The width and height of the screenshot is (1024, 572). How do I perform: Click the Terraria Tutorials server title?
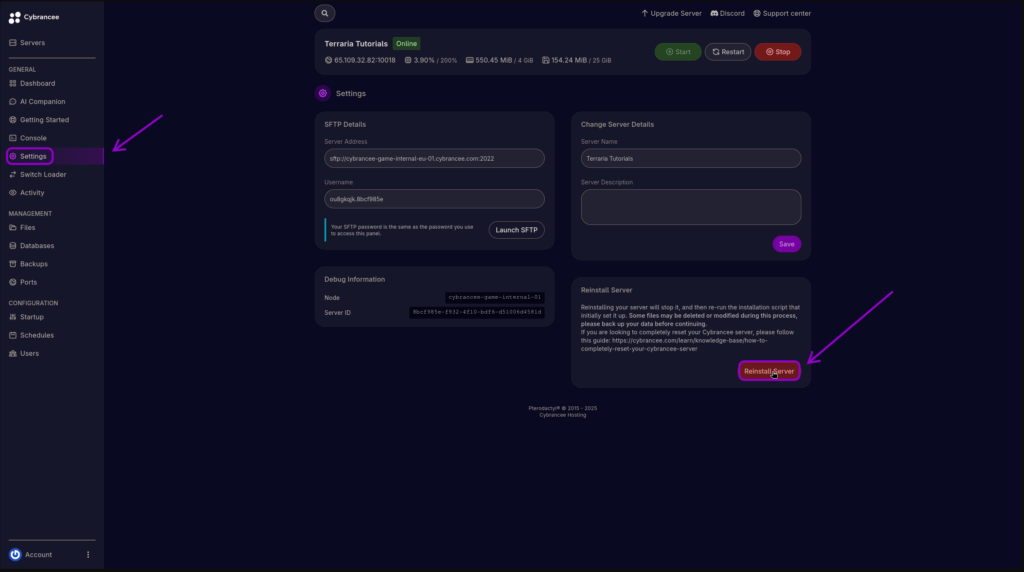click(356, 44)
